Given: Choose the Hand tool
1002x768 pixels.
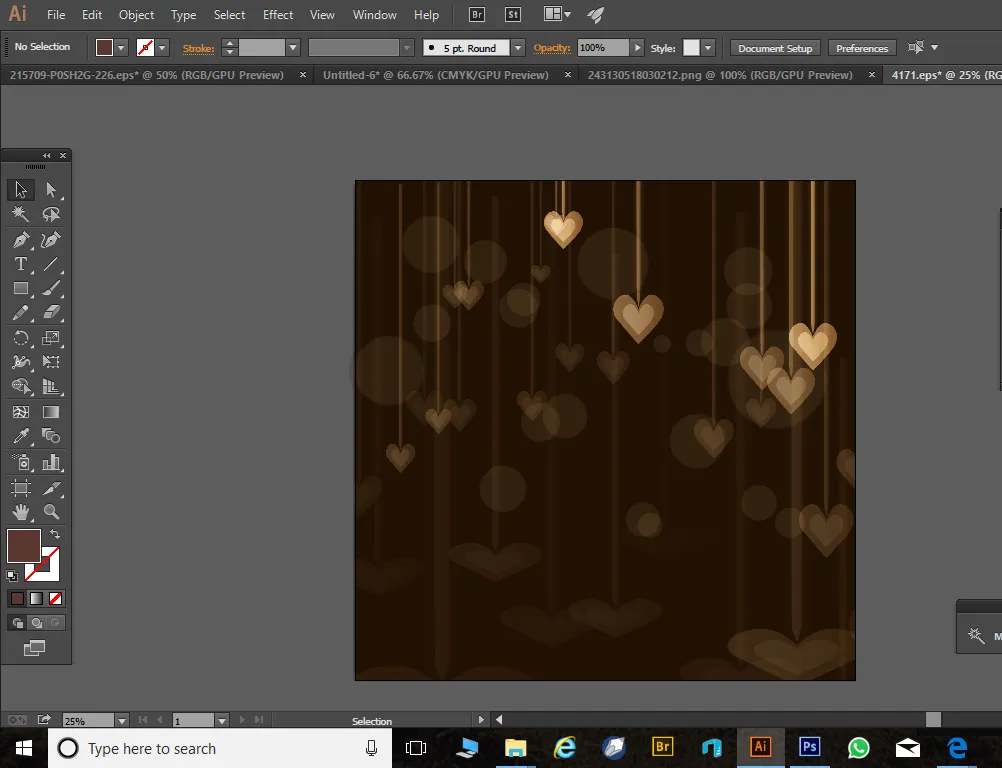Looking at the screenshot, I should click(20, 512).
